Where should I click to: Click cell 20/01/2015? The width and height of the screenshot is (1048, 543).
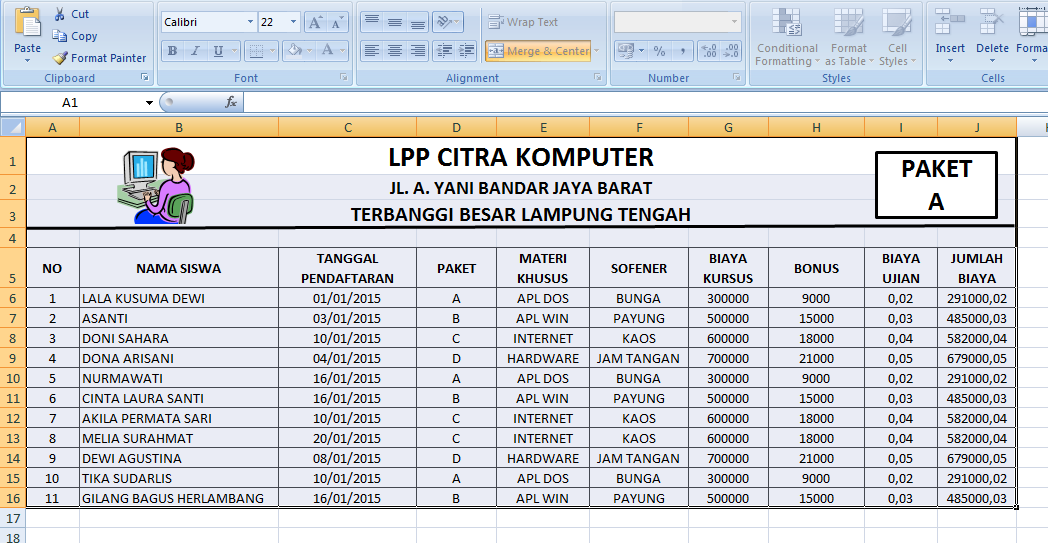tap(348, 439)
